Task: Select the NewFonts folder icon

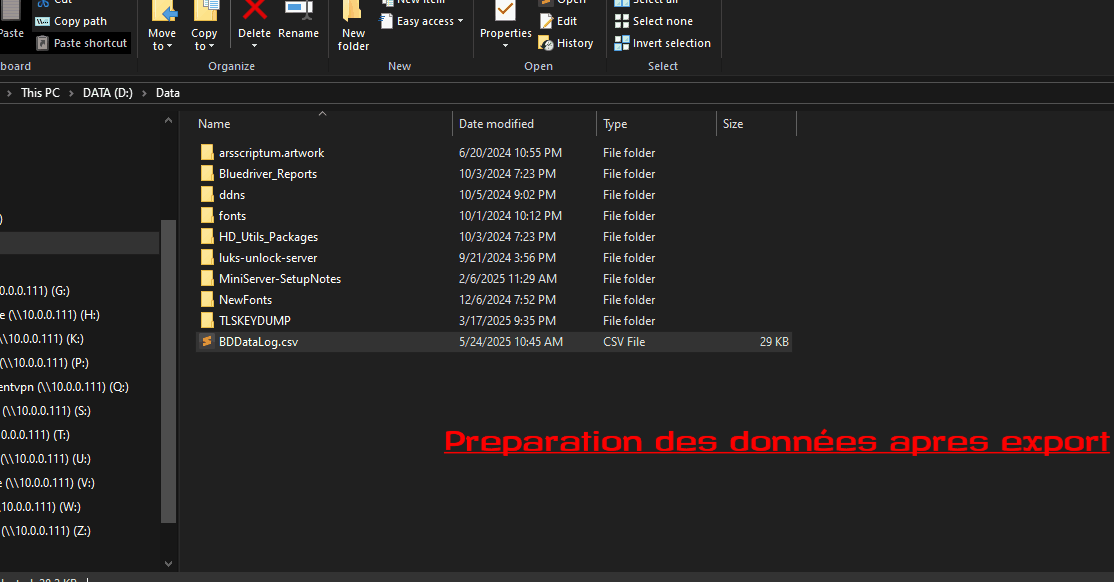Action: (207, 299)
